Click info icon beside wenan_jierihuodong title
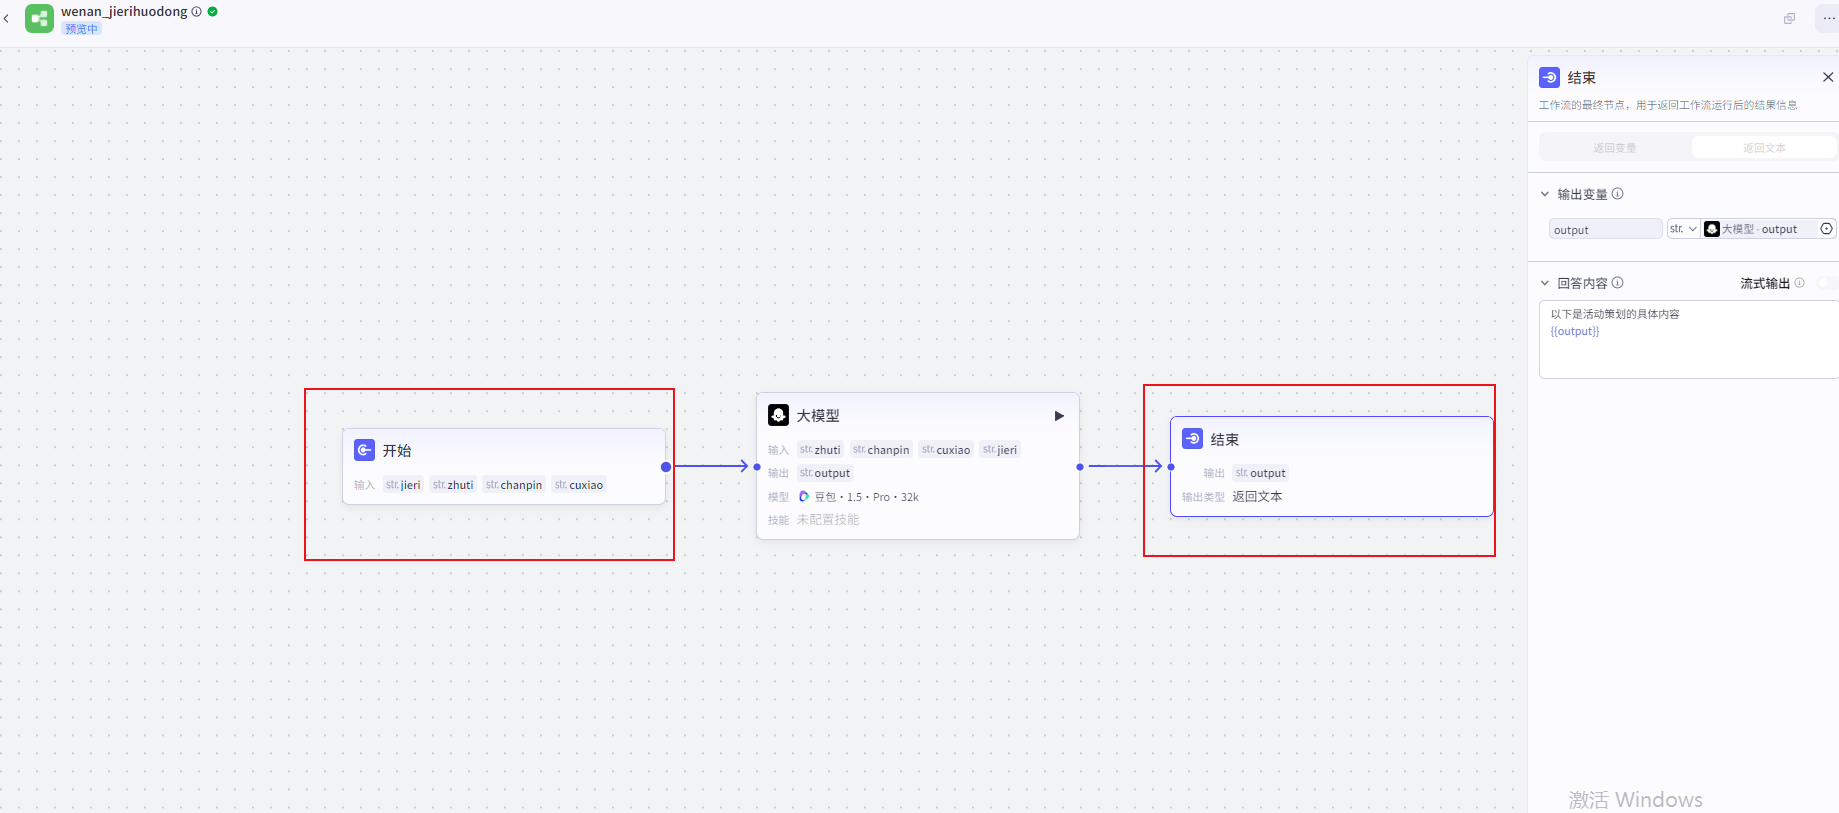The width and height of the screenshot is (1839, 813). pyautogui.click(x=197, y=12)
